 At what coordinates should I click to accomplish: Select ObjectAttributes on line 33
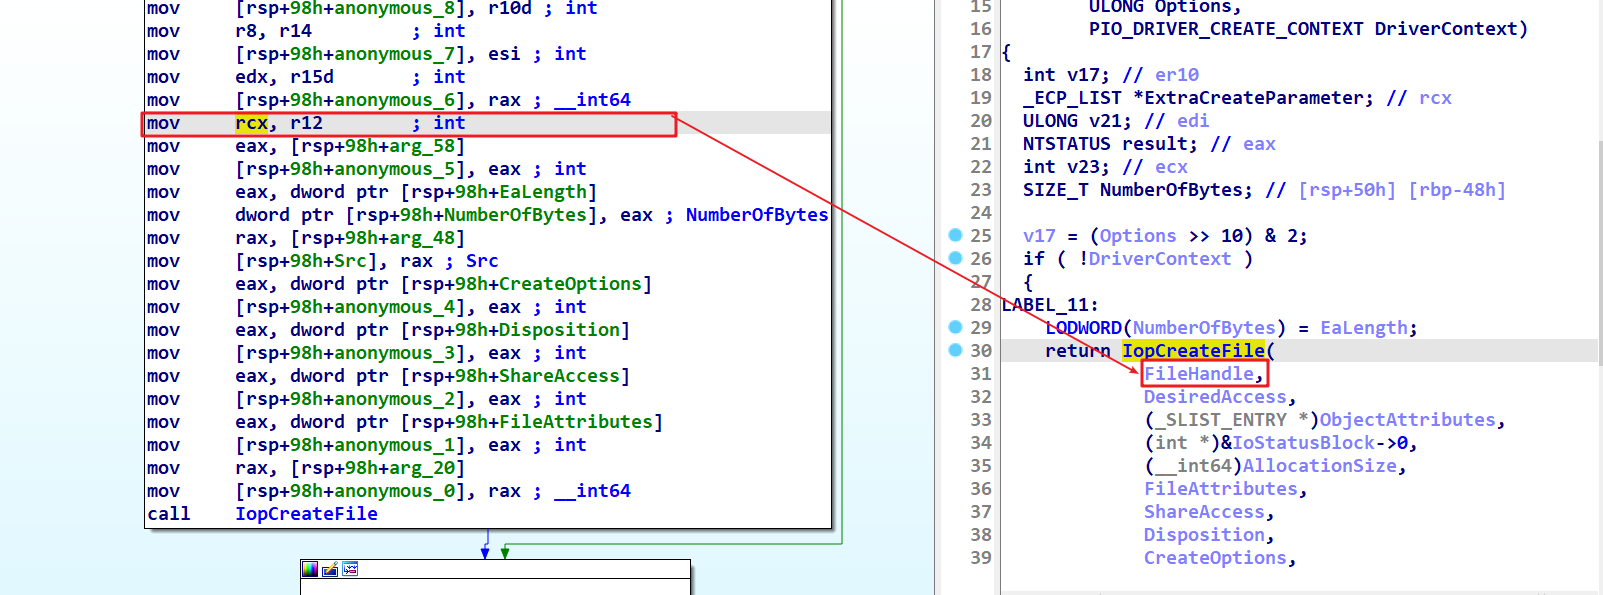coord(1407,420)
